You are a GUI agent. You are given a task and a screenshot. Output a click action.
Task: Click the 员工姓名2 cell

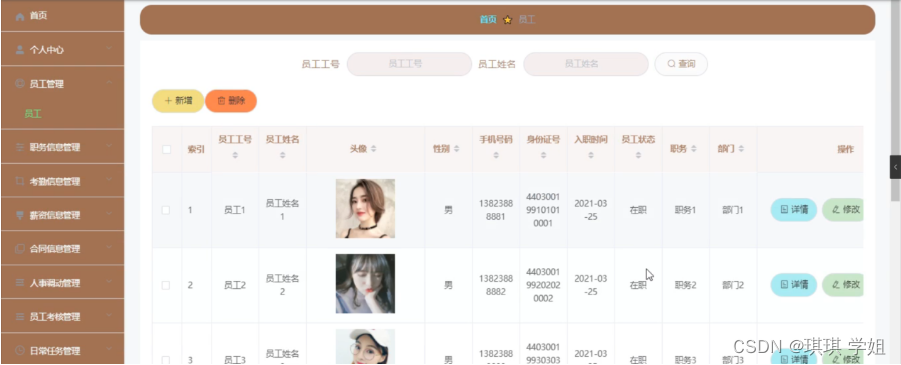tap(282, 285)
